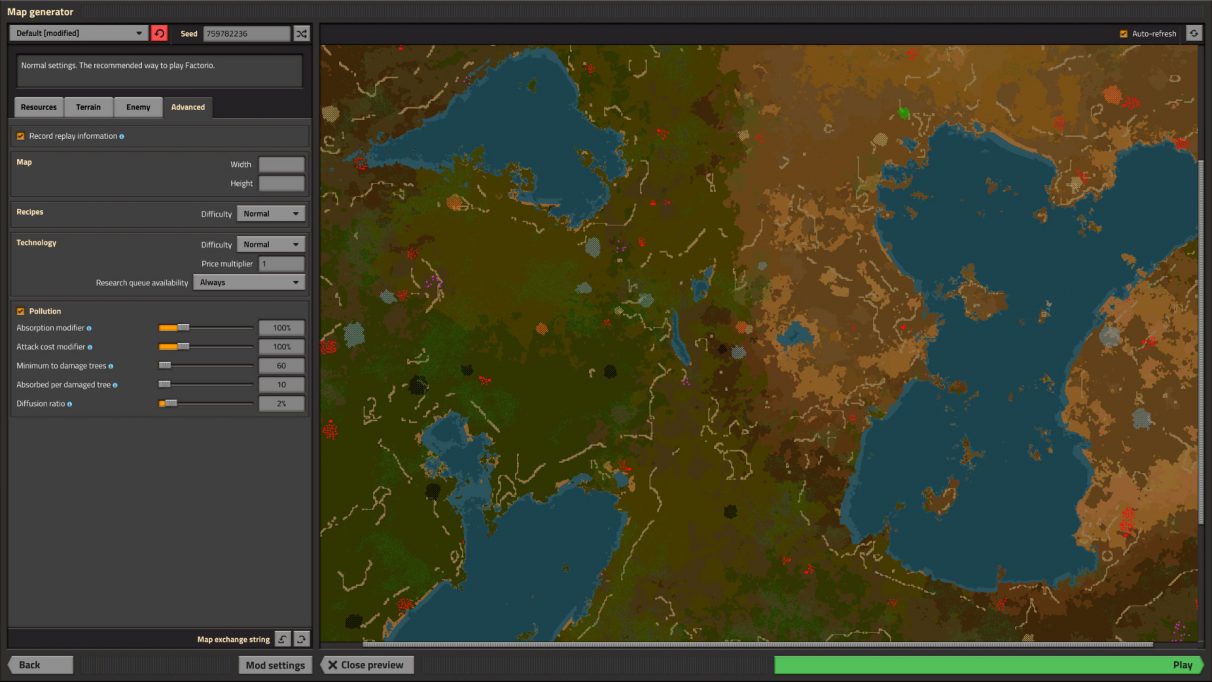Start the game with Play

pyautogui.click(x=988, y=665)
